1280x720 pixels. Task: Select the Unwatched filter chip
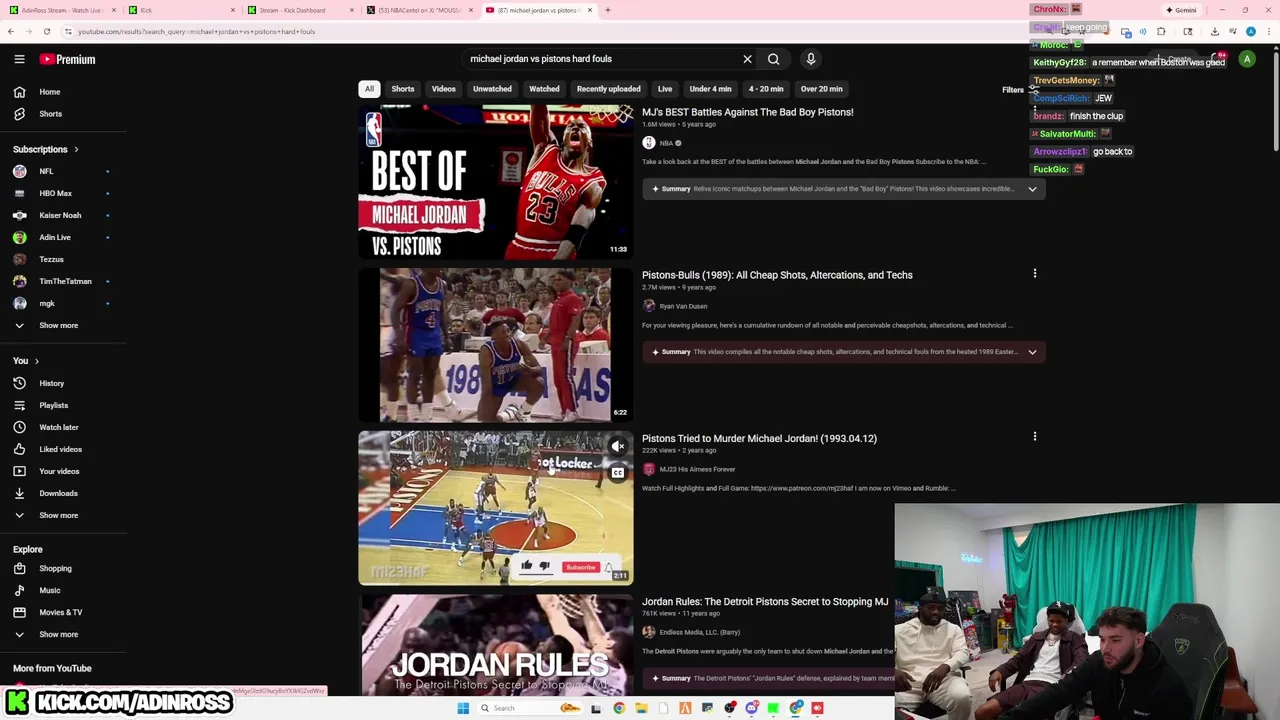click(x=492, y=89)
